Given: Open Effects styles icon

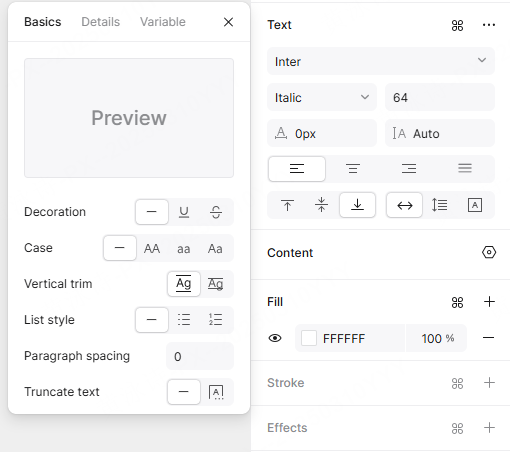Looking at the screenshot, I should coord(457,428).
